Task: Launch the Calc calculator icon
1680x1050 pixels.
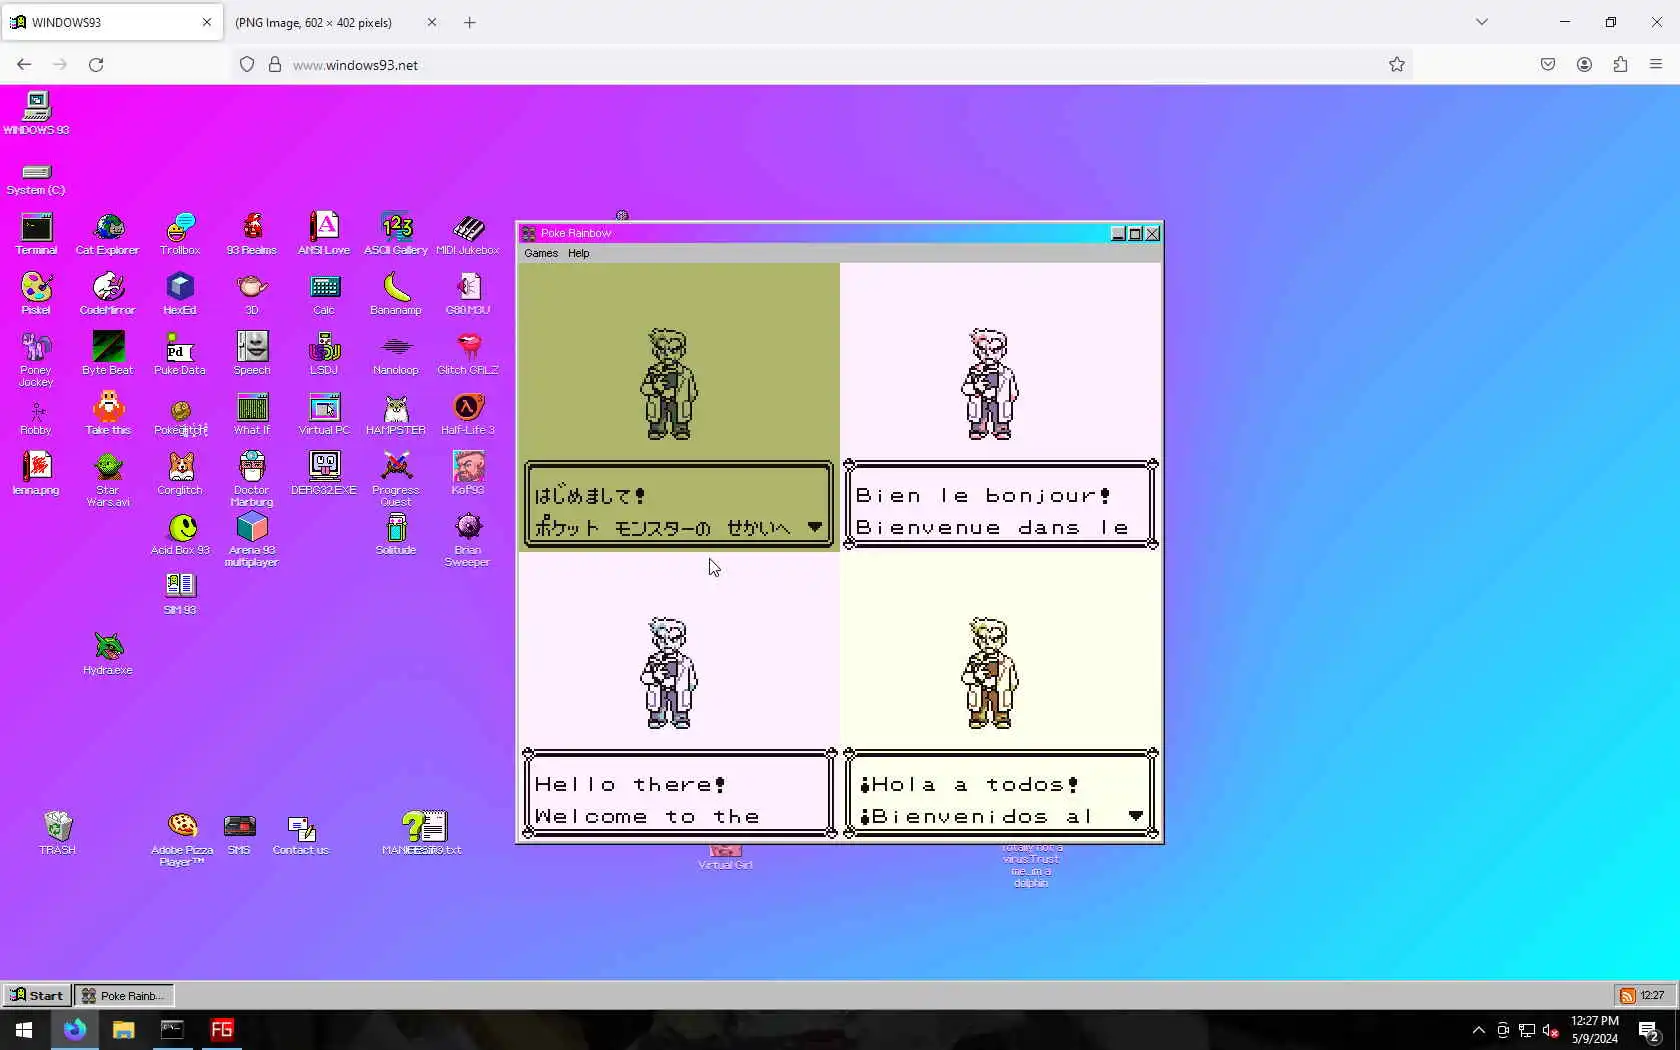Action: 324,295
